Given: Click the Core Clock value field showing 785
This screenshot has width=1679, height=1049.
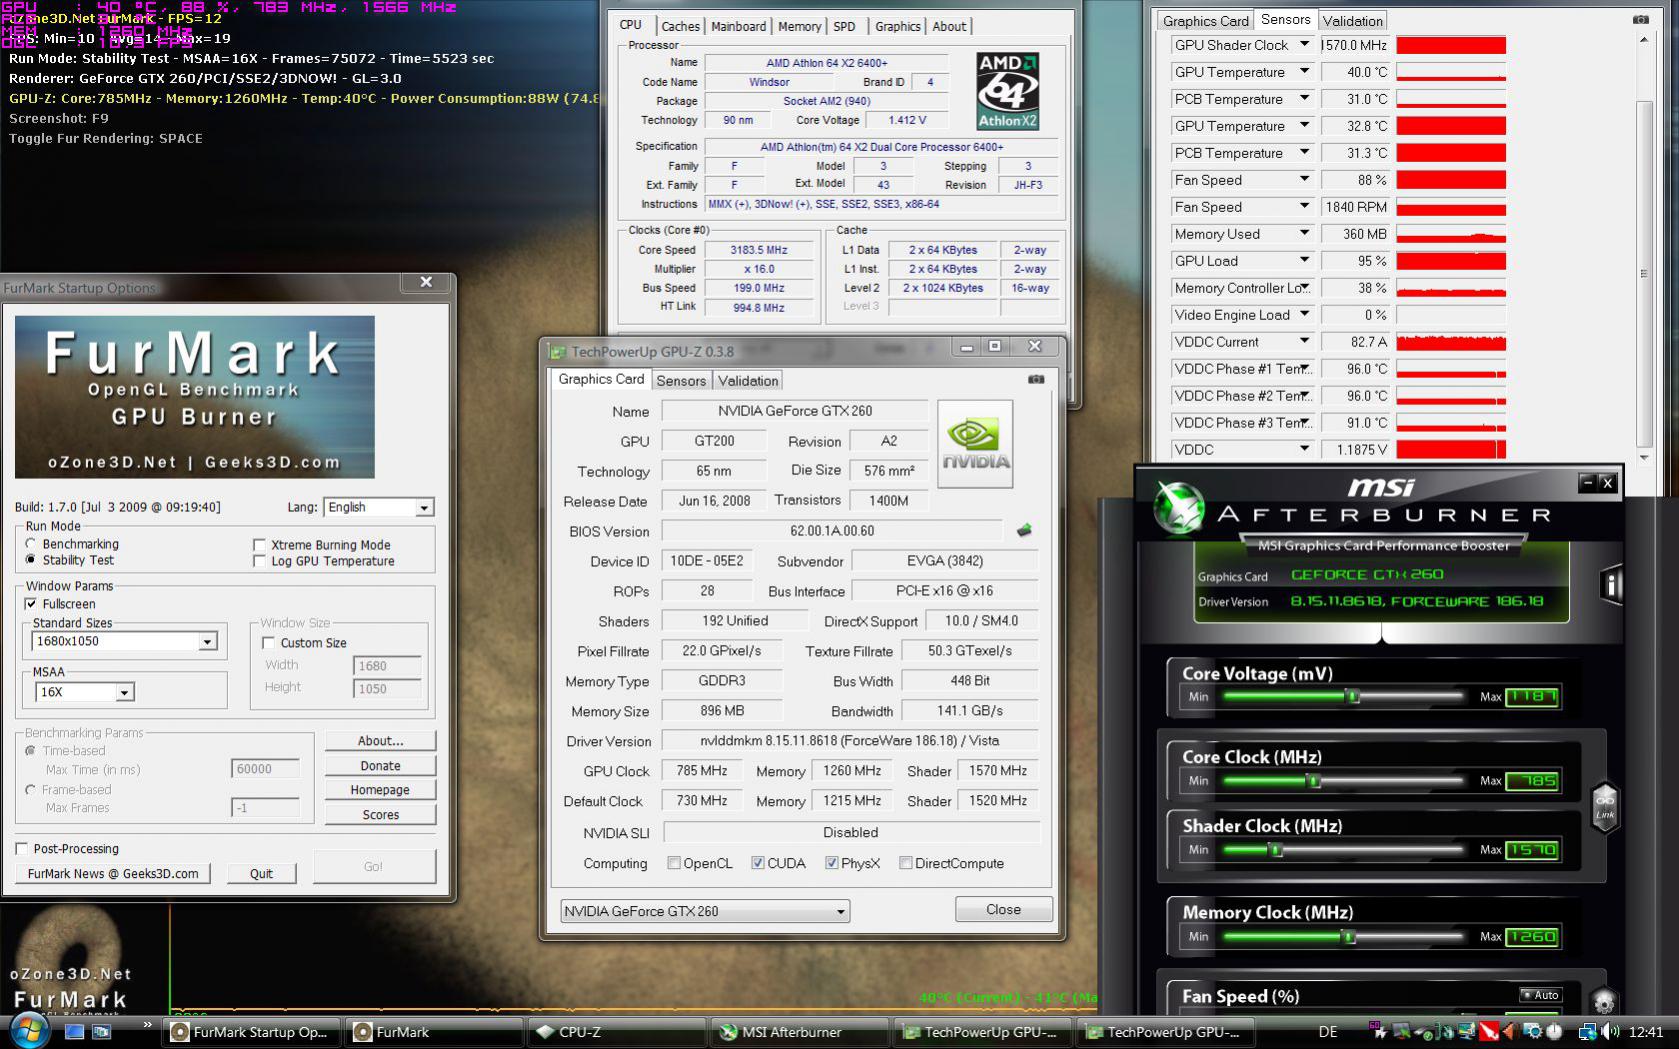Looking at the screenshot, I should tap(1531, 781).
